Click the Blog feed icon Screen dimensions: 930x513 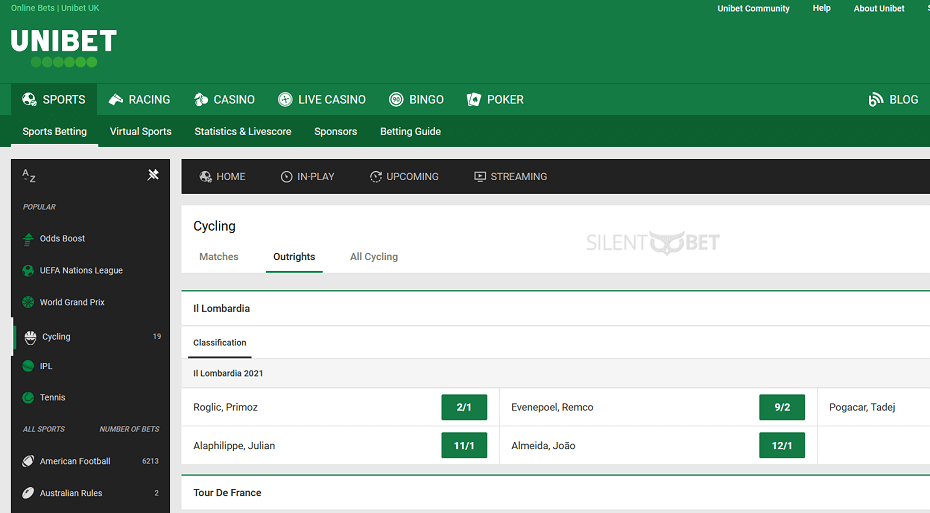875,100
